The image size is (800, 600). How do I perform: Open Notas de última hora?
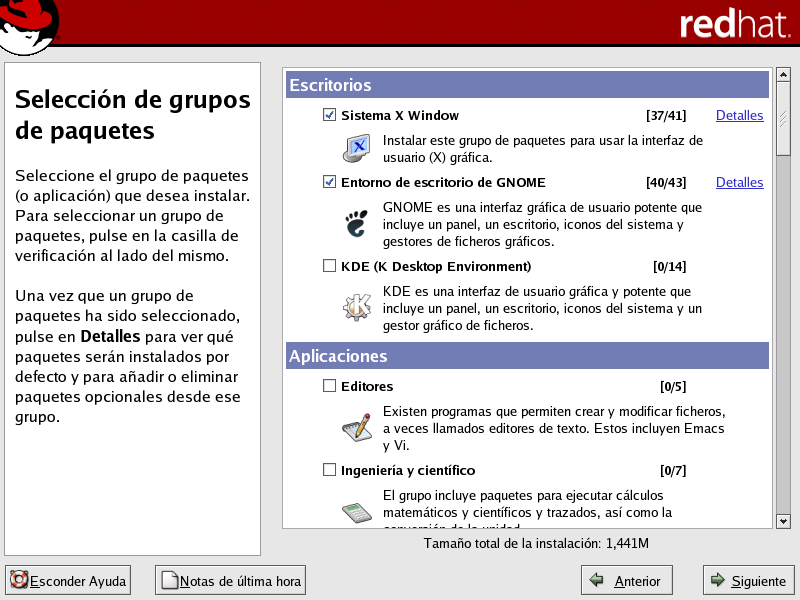pyautogui.click(x=230, y=580)
